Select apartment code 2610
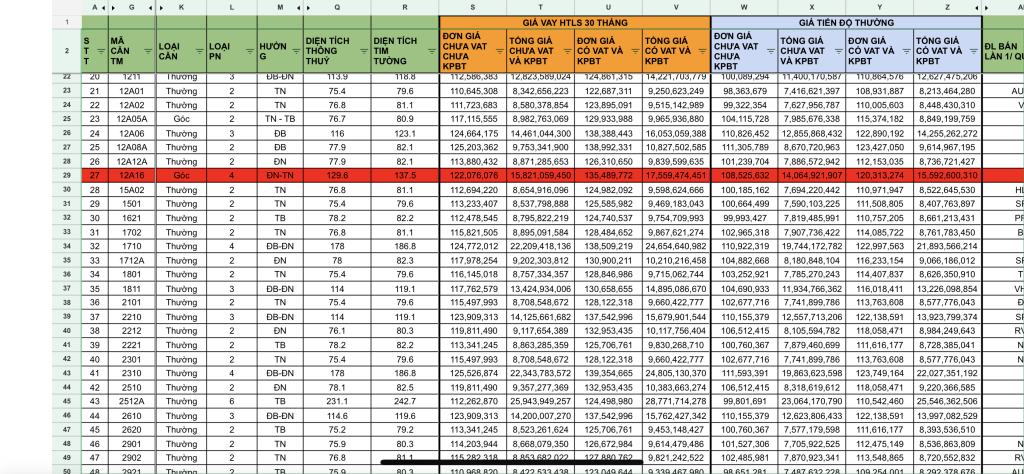1024x474 pixels. [132, 416]
